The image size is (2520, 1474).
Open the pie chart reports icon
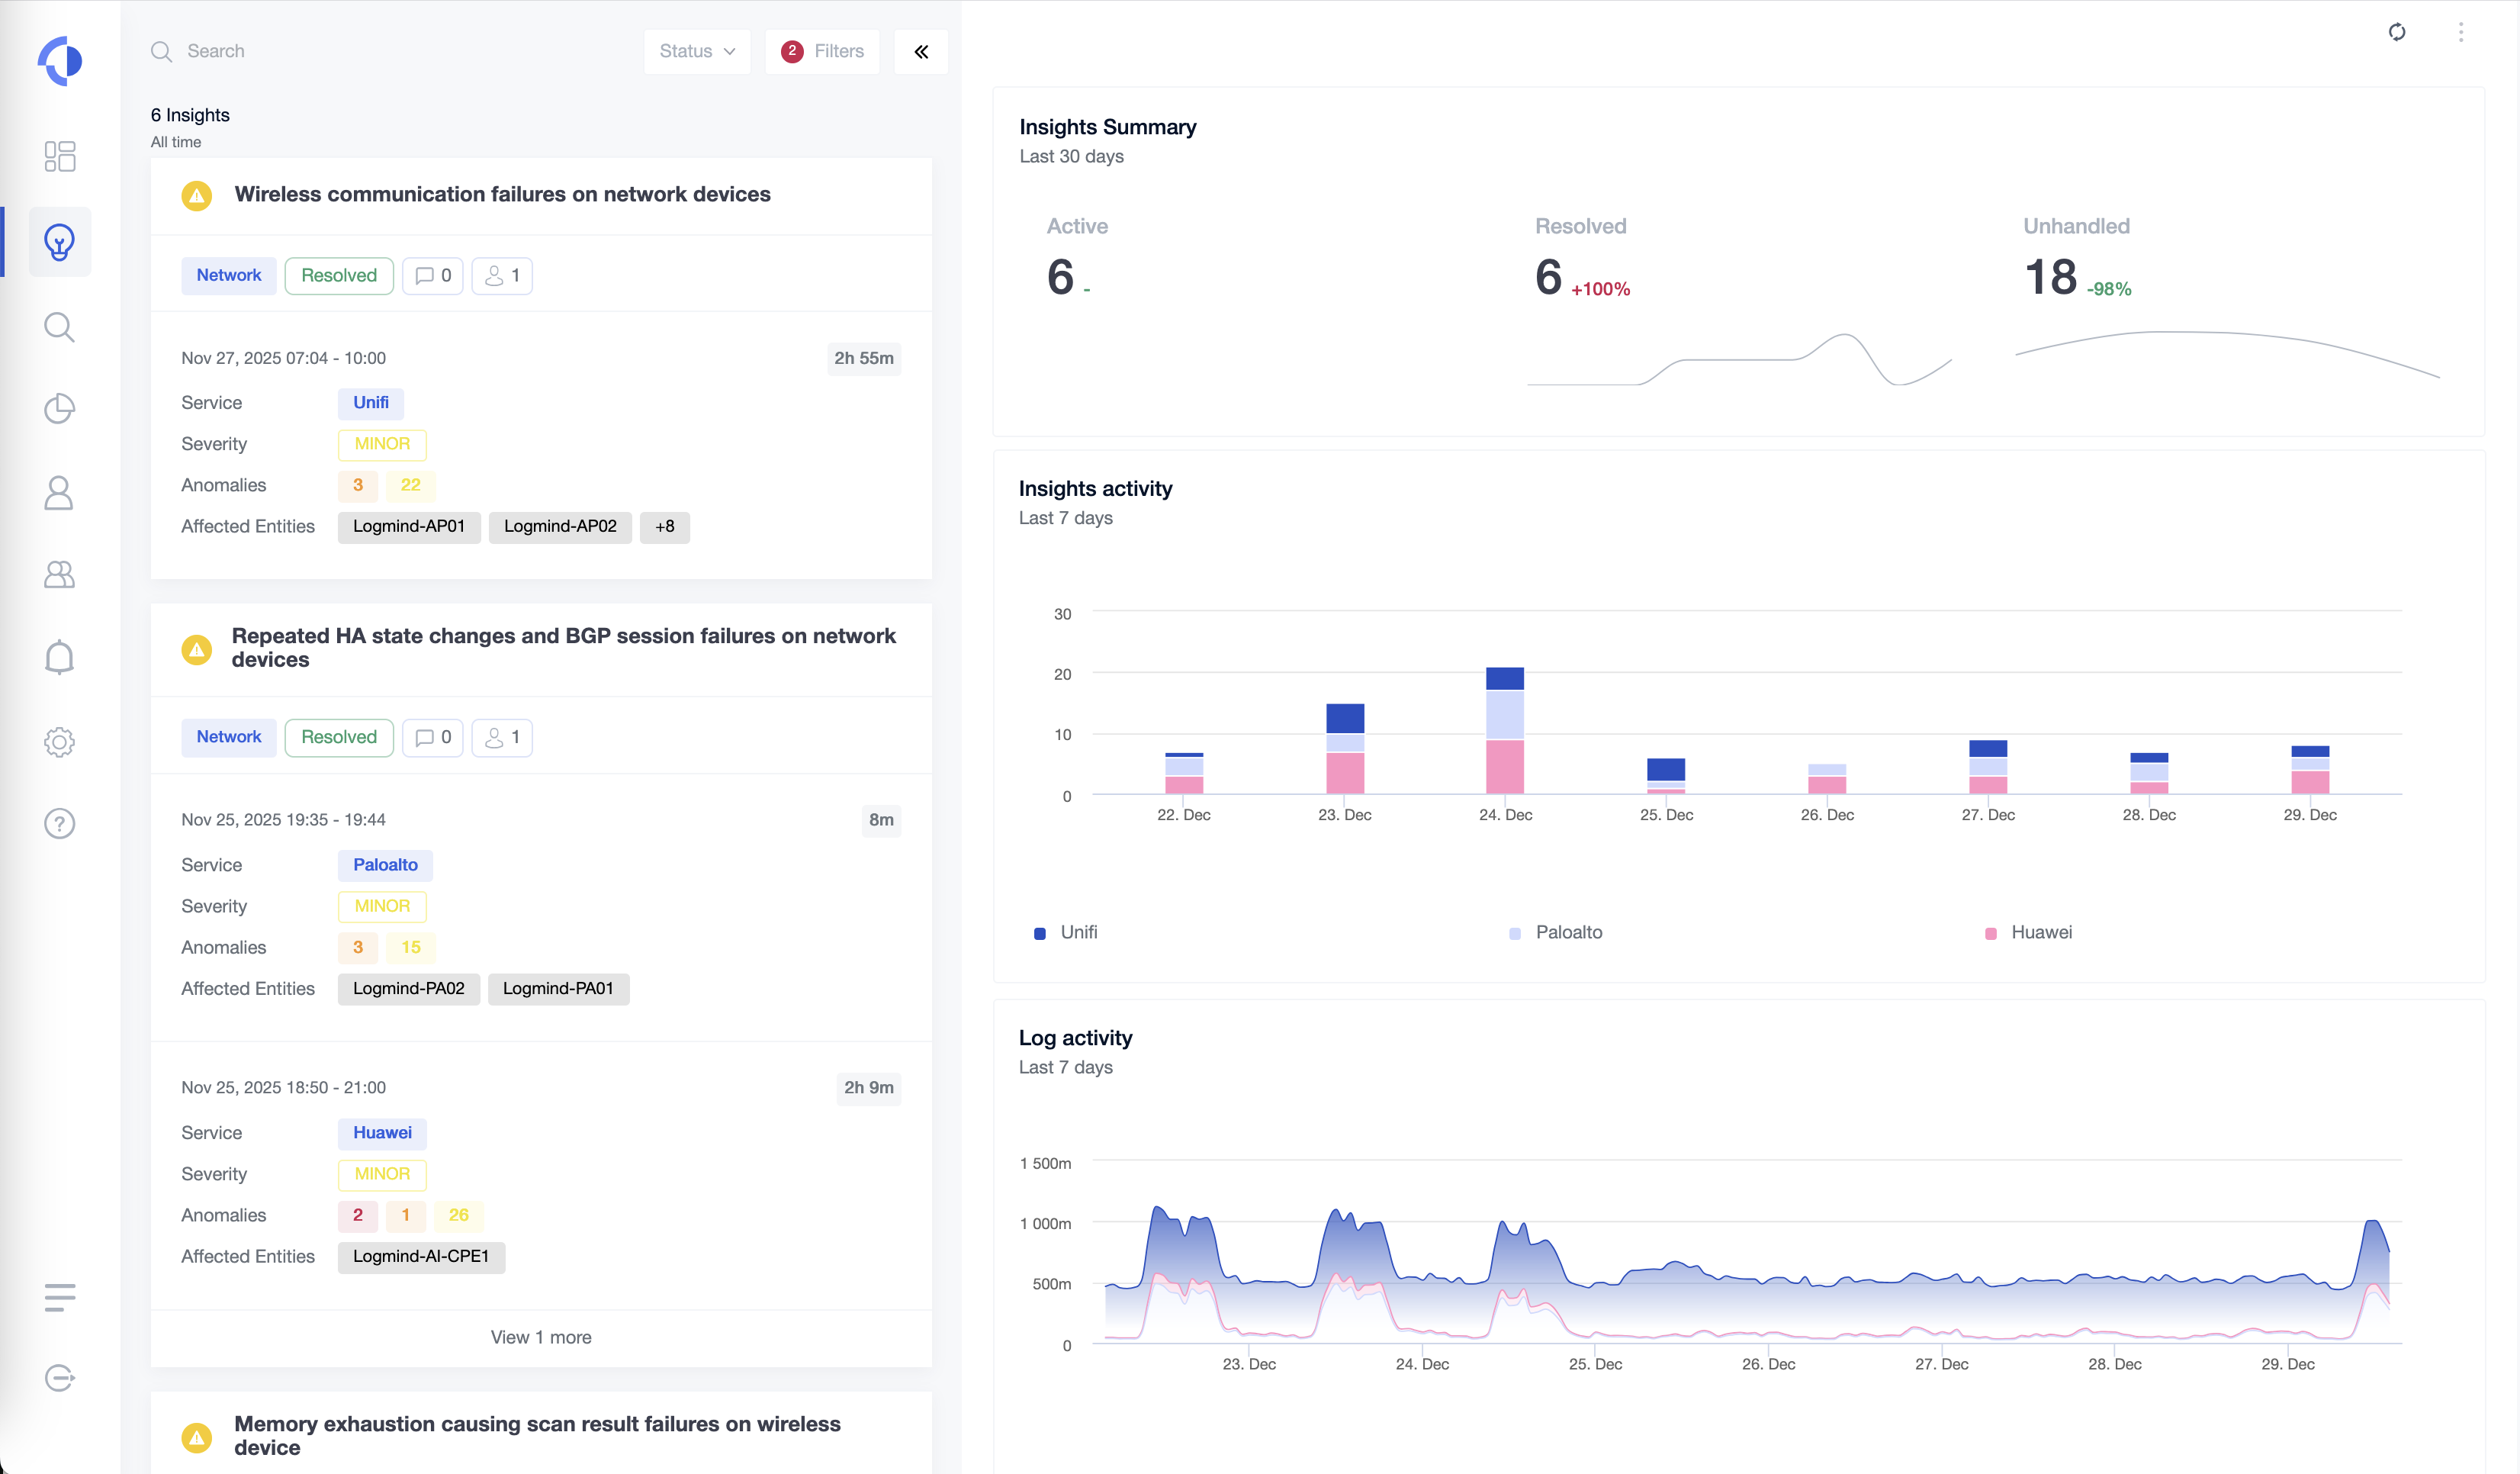point(60,408)
